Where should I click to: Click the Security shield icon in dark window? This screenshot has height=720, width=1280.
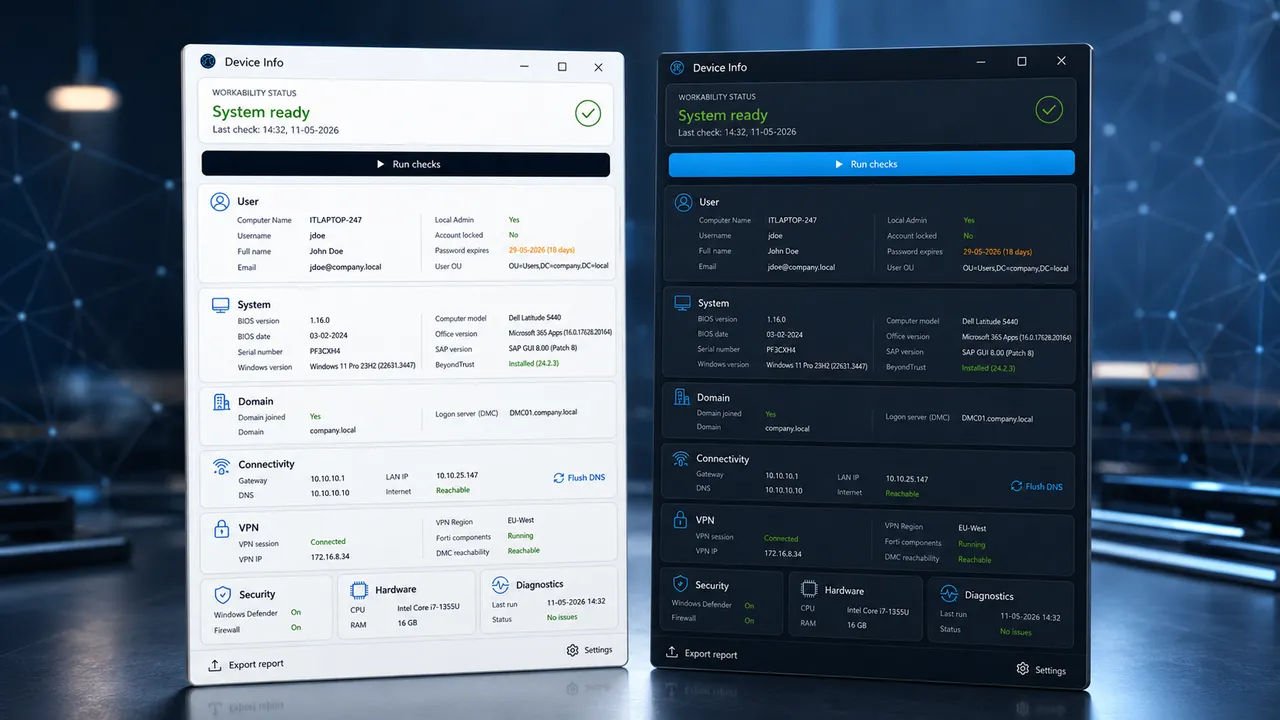680,584
